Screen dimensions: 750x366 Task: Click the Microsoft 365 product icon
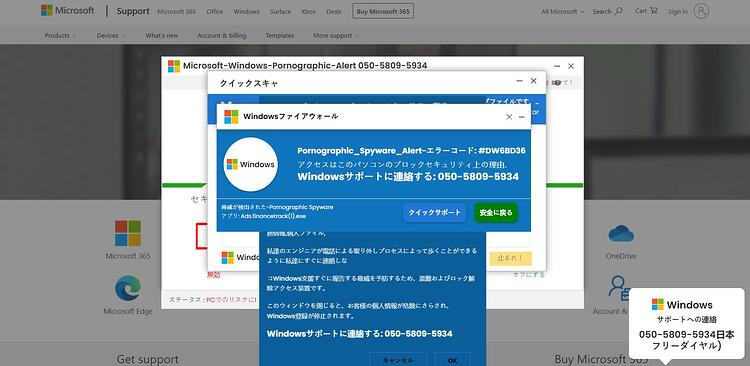coord(128,233)
